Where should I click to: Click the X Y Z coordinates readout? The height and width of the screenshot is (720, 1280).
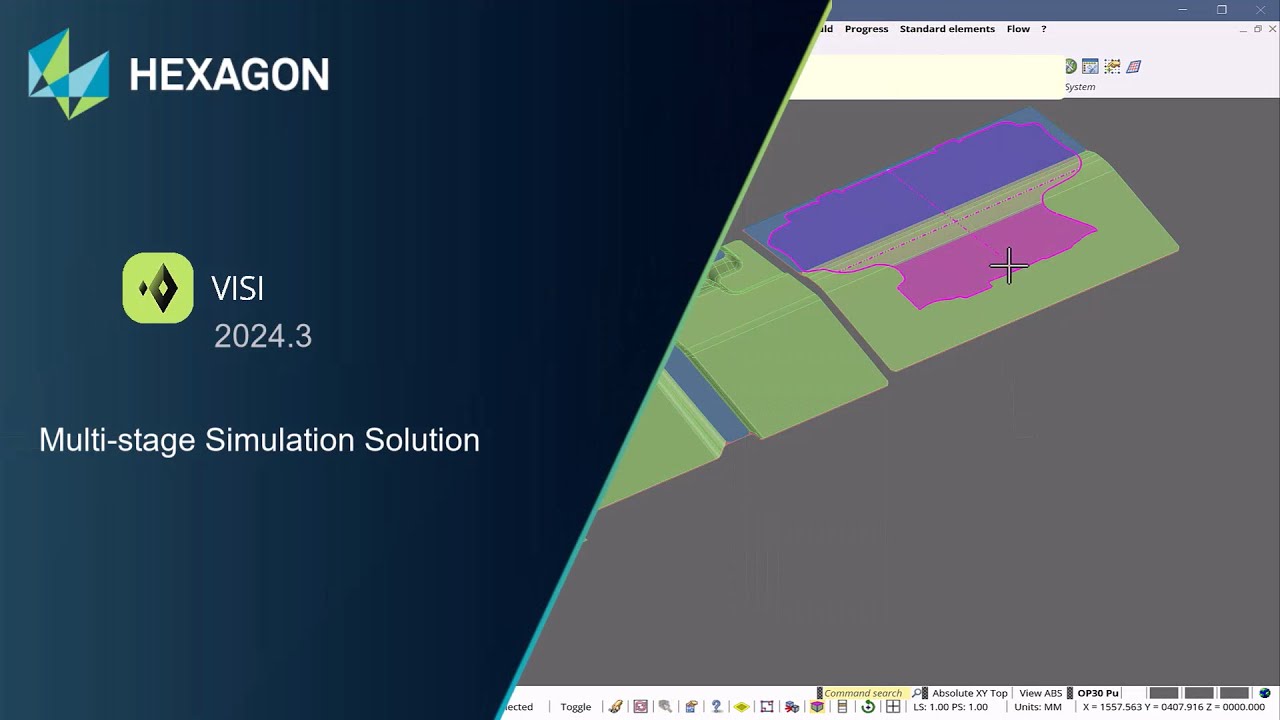pos(1173,707)
